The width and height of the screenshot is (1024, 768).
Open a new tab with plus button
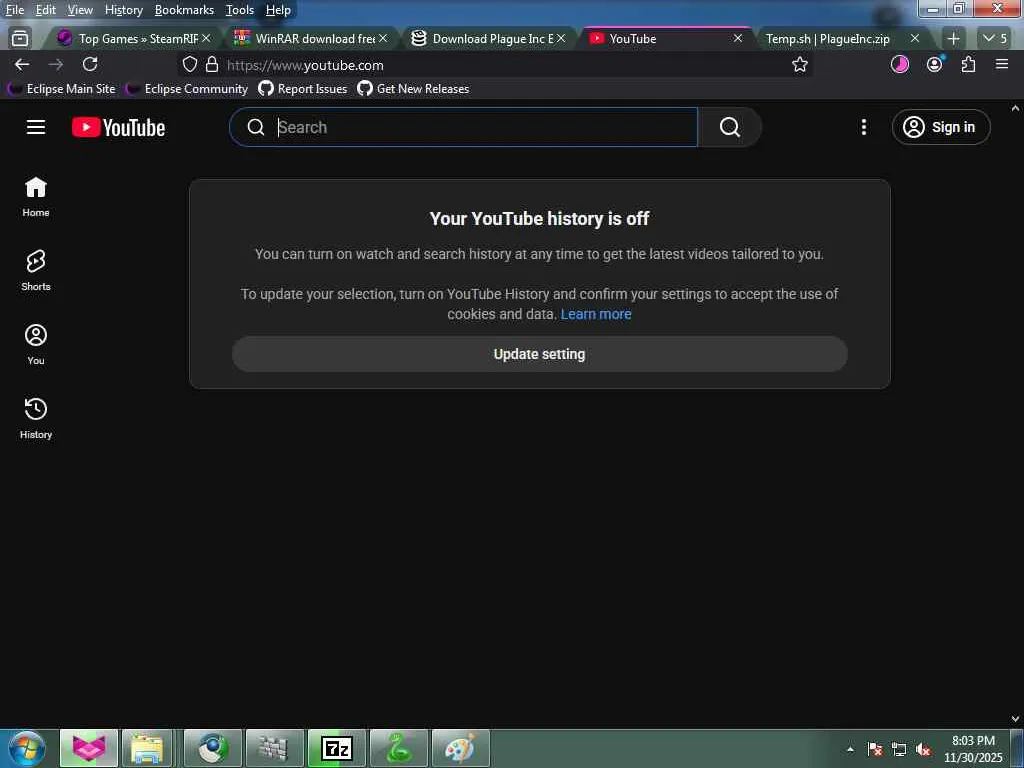tap(953, 39)
